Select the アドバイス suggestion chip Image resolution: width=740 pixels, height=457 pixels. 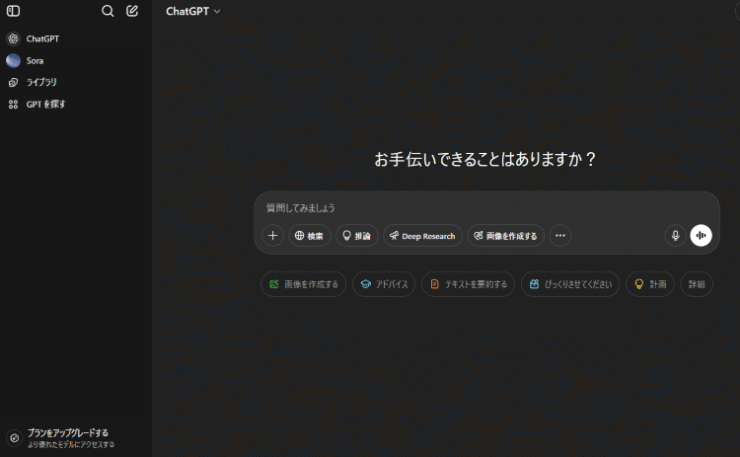(384, 284)
